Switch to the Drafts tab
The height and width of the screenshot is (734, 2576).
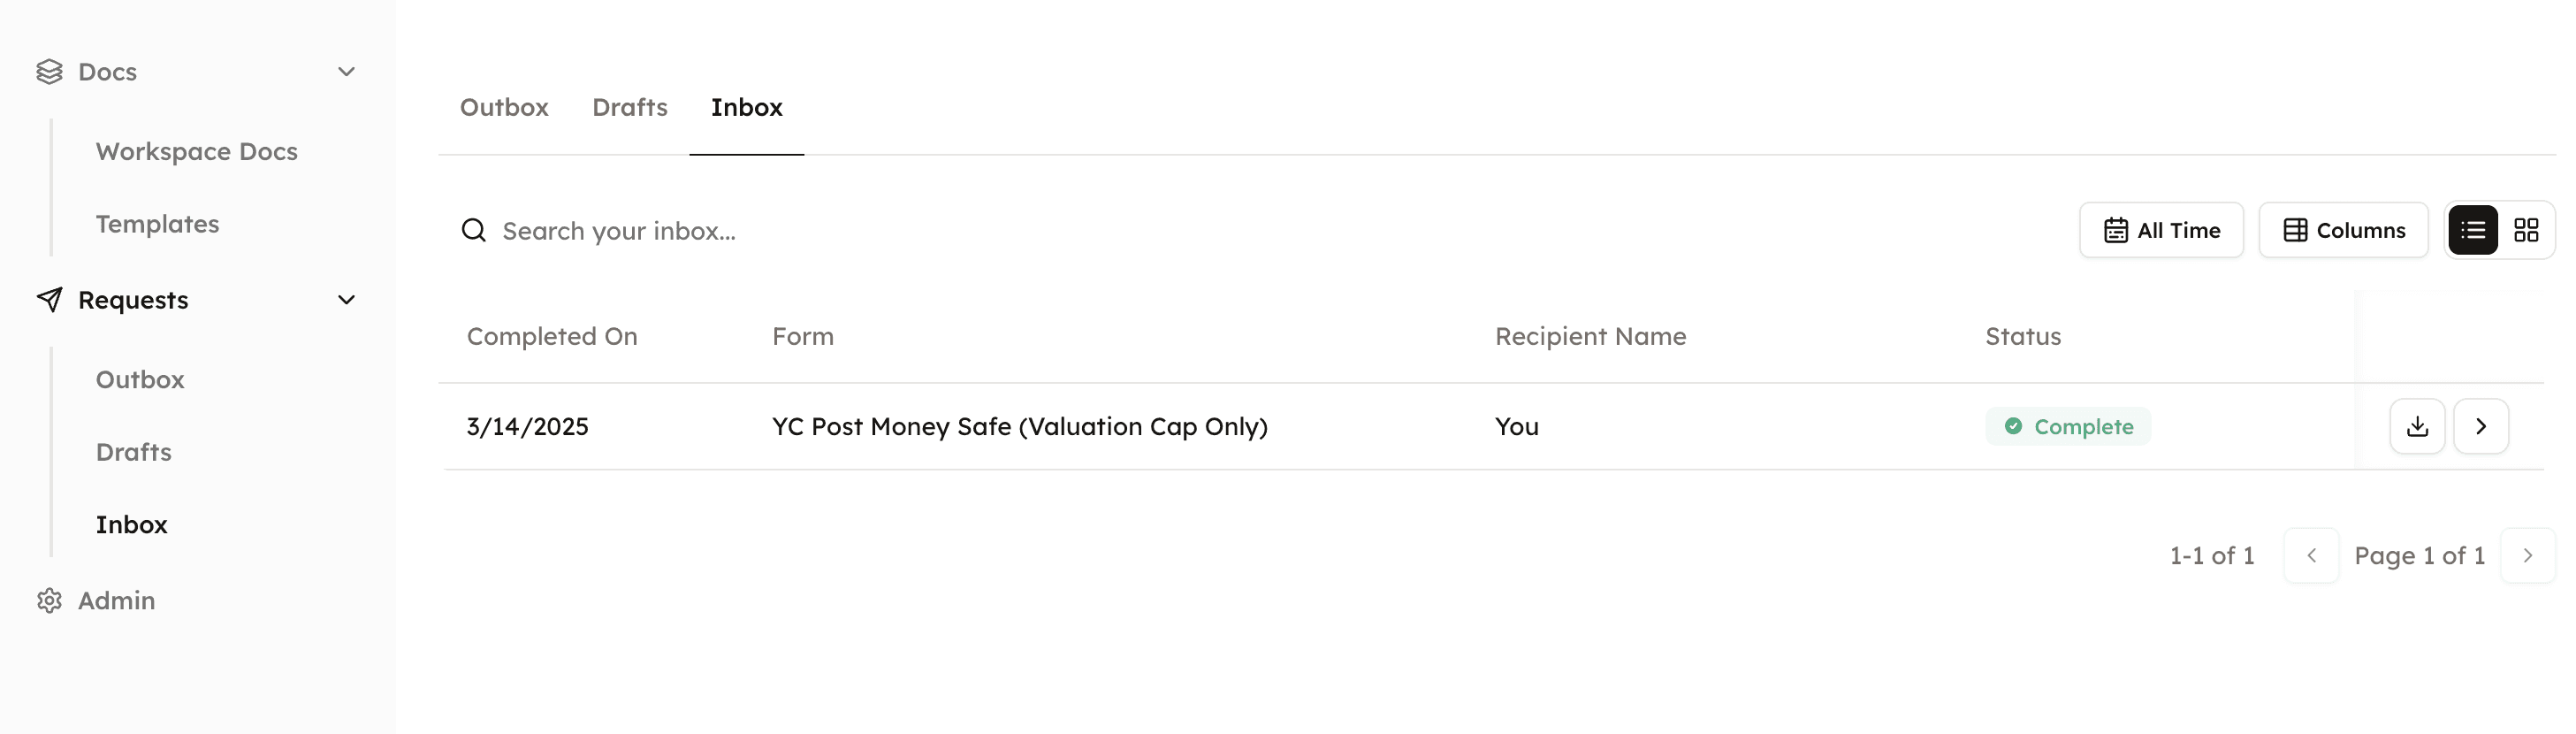629,107
